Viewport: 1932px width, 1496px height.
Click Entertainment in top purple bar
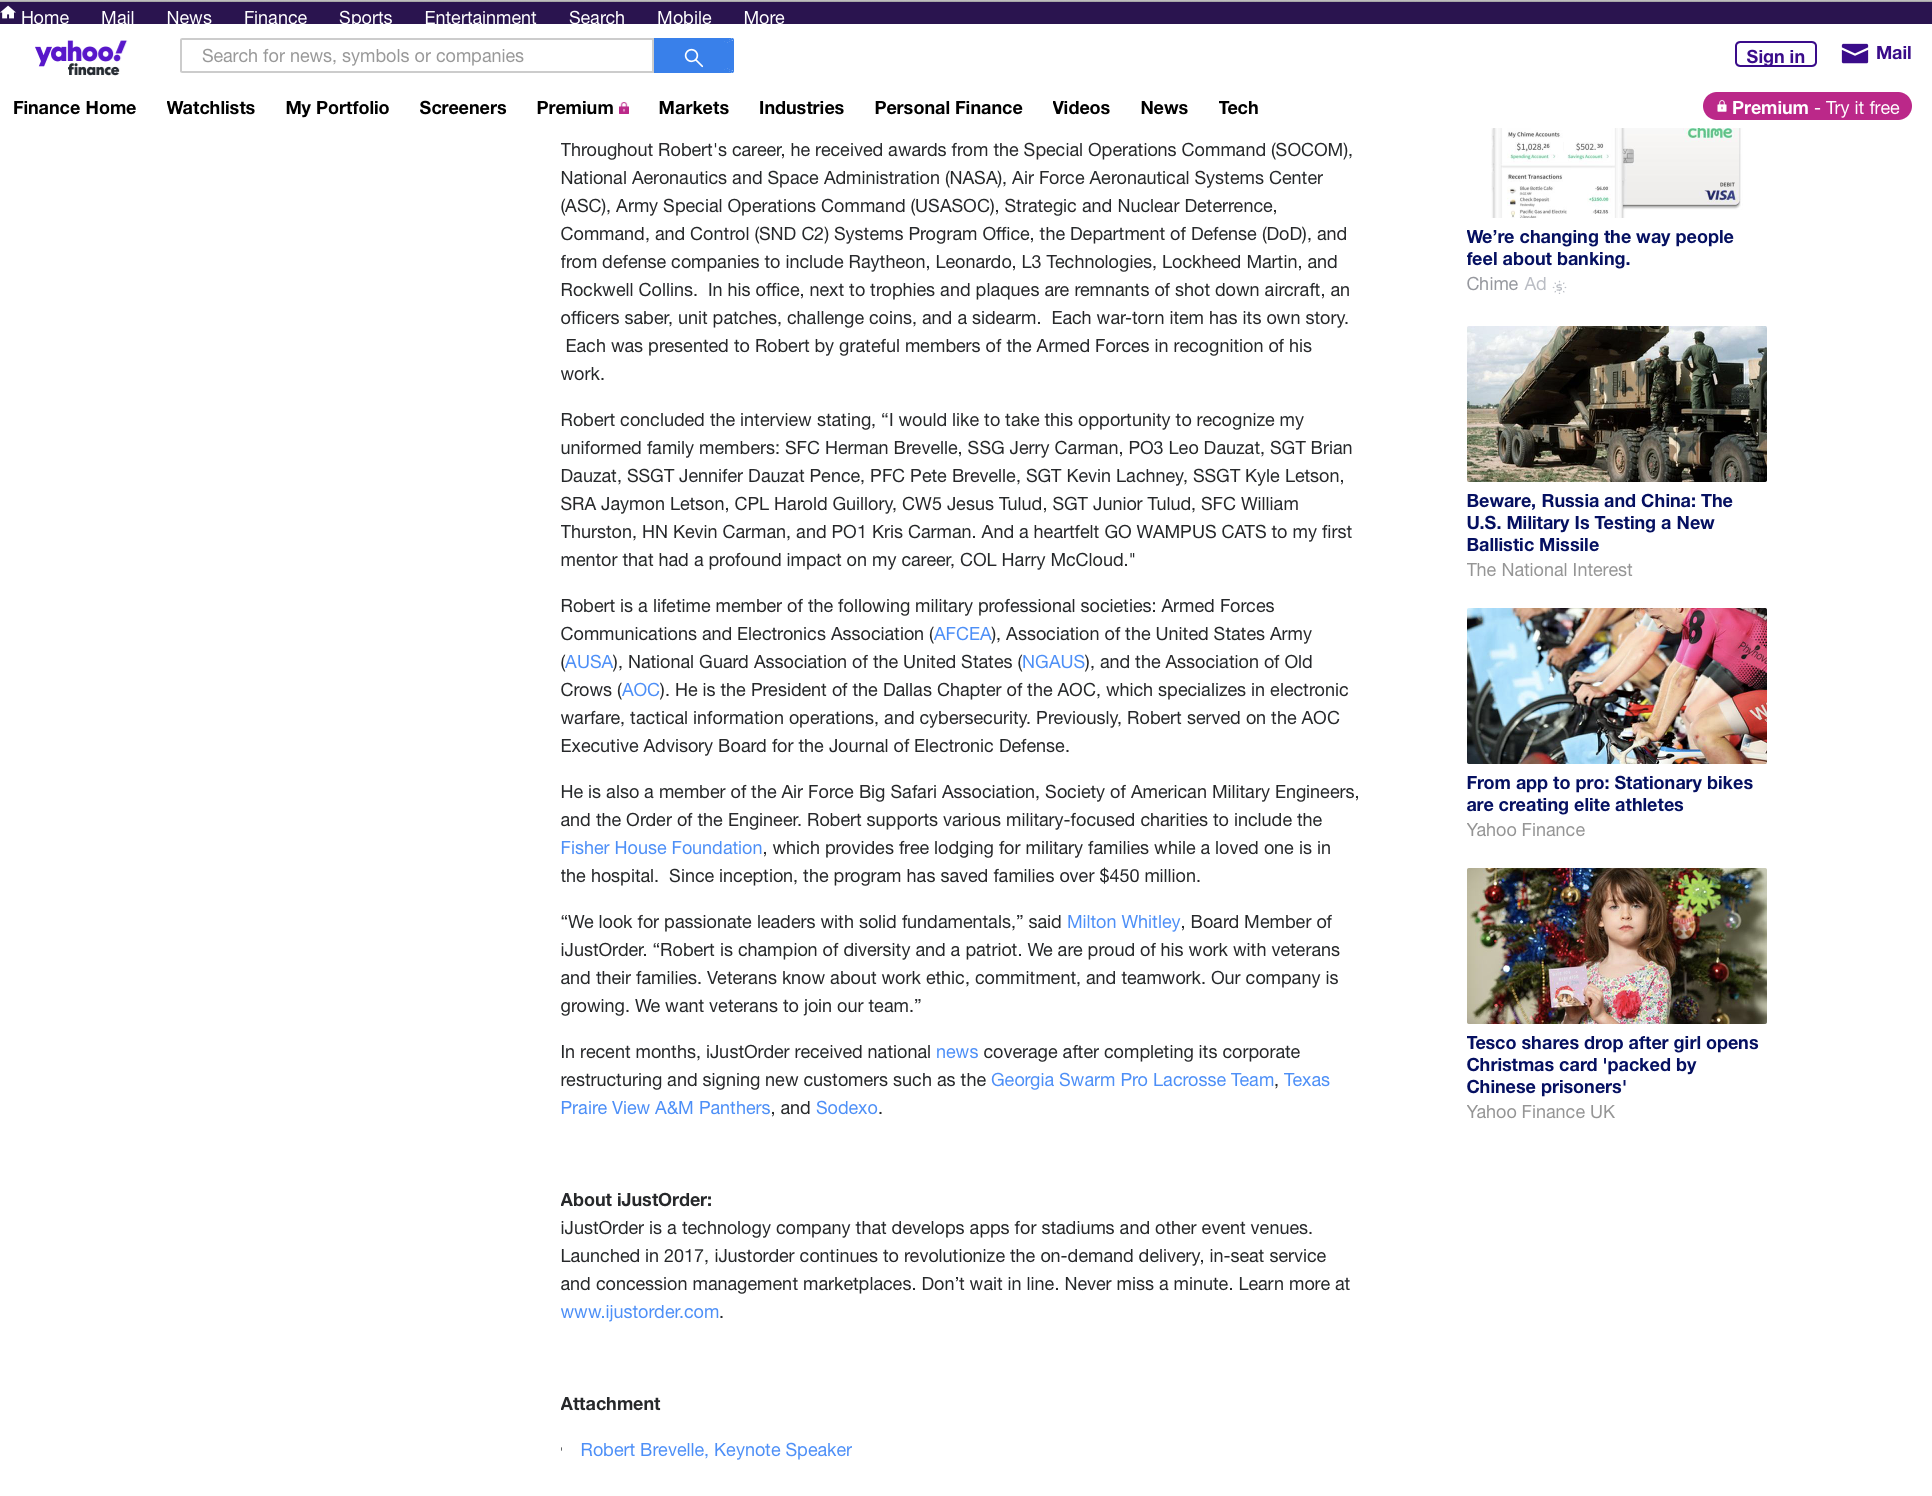[480, 17]
